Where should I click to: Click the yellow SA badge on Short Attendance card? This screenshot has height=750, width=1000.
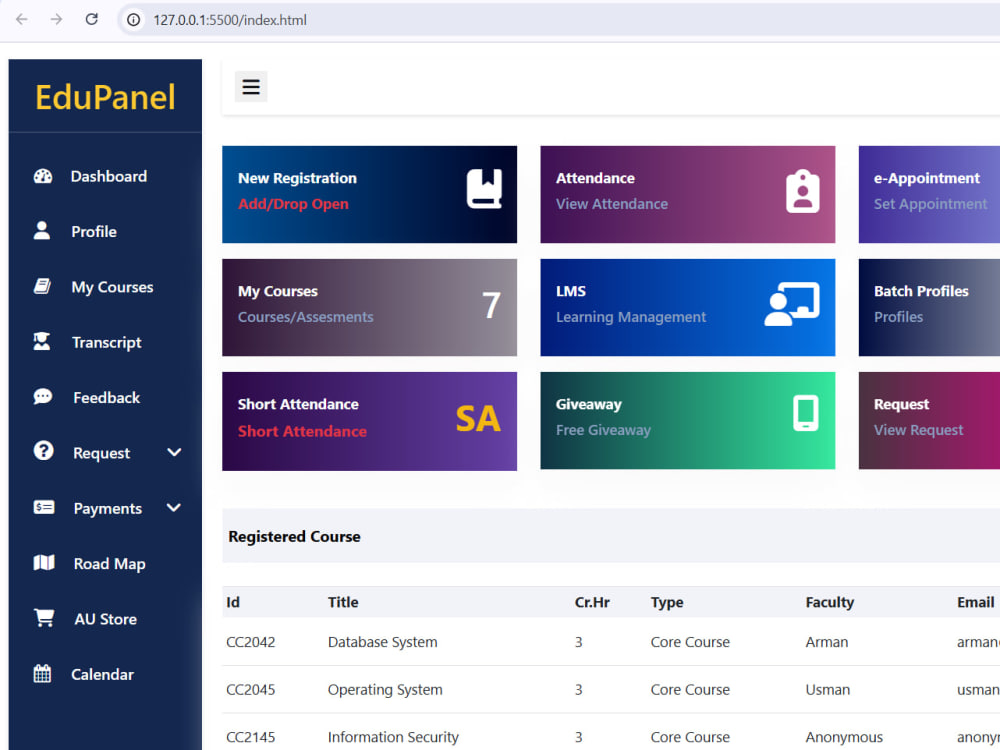478,419
